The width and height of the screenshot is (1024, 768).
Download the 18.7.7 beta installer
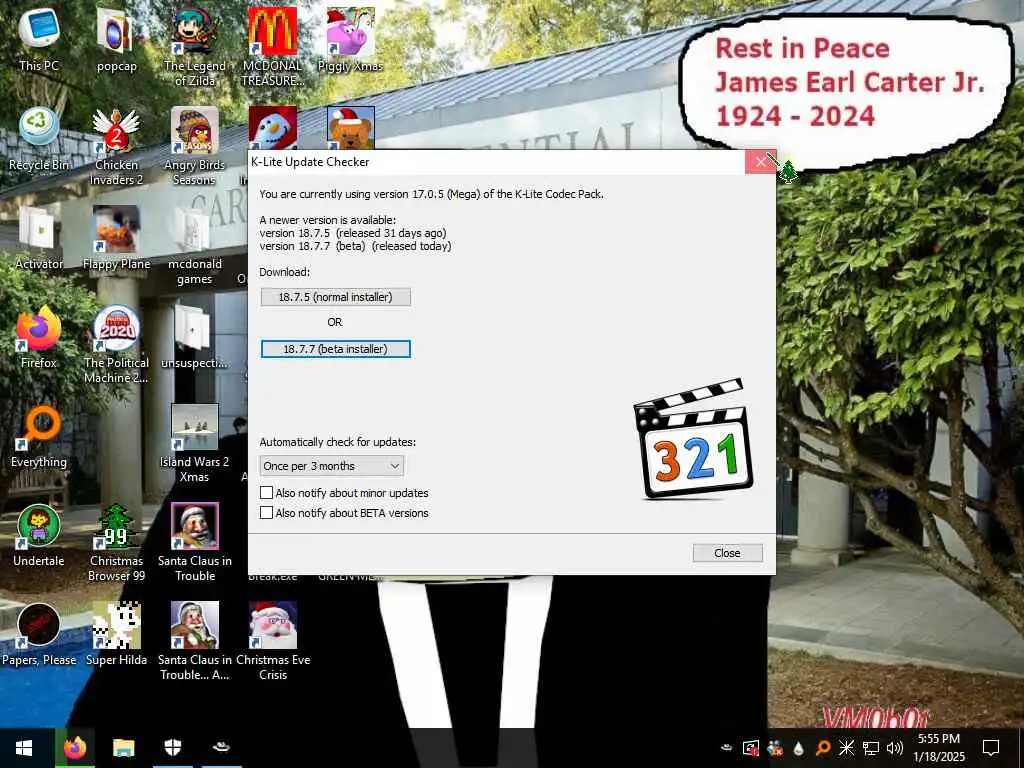coord(336,349)
